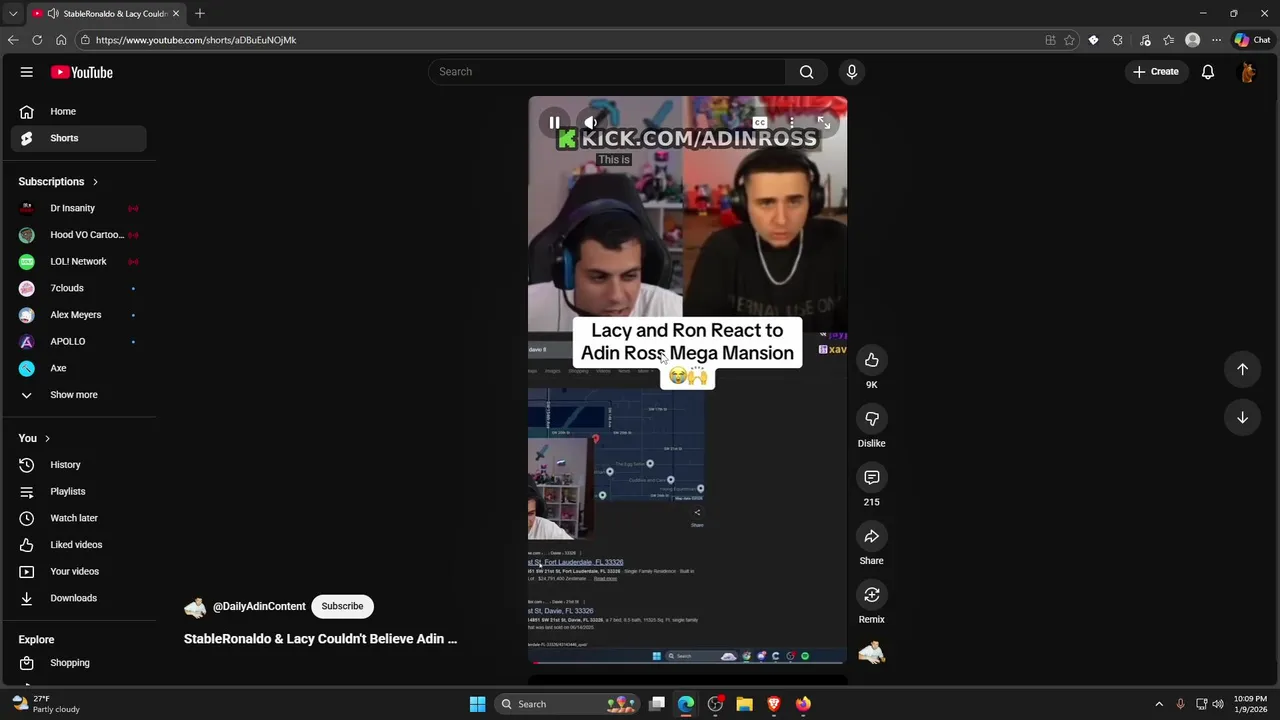This screenshot has width=1280, height=720.
Task: Open Axe channel
Action: [x=78, y=368]
